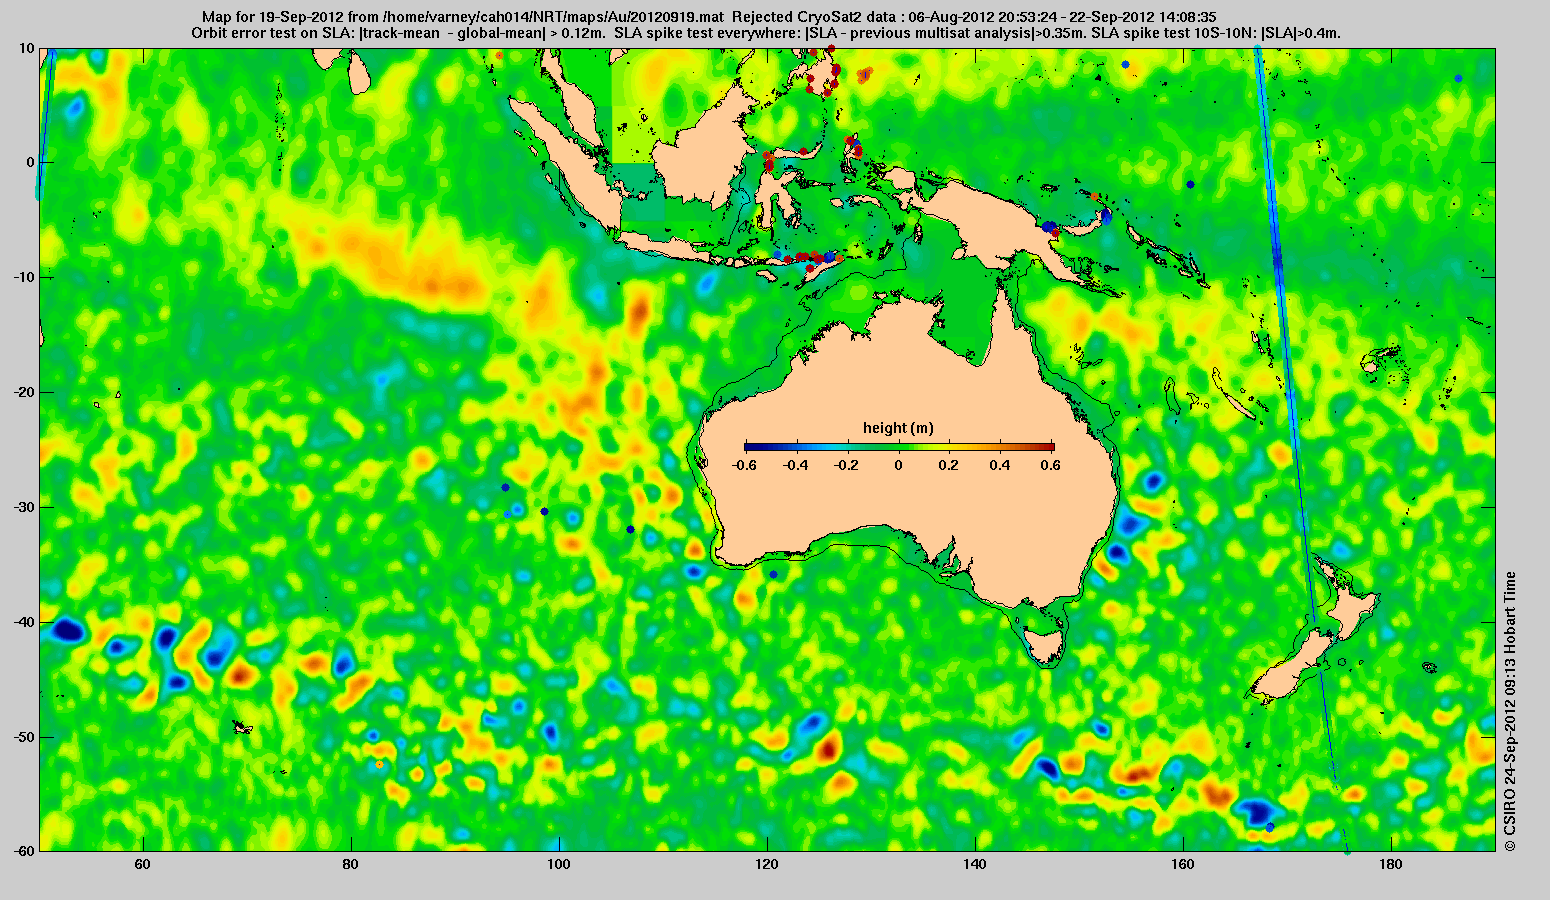
Task: Click the longitude axis label 100
Action: click(x=559, y=864)
